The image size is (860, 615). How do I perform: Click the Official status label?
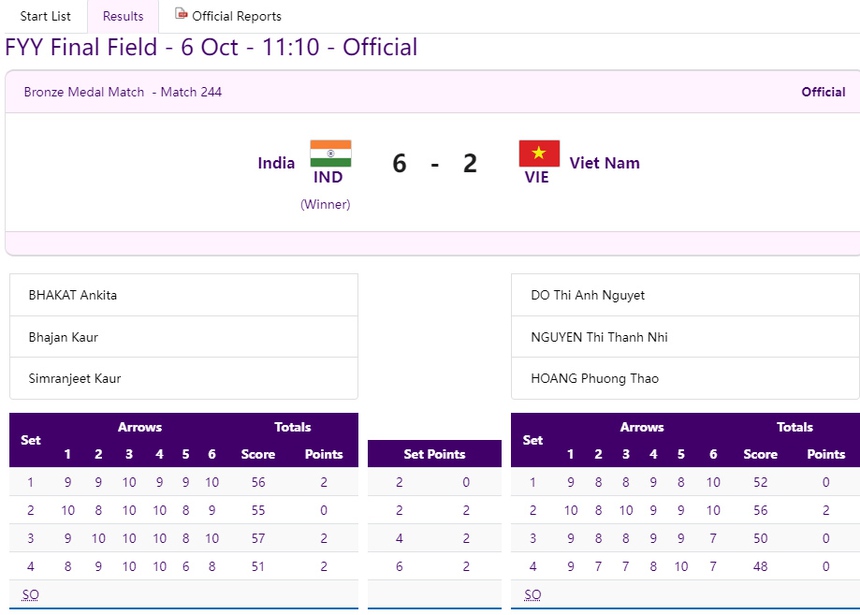[x=823, y=91]
